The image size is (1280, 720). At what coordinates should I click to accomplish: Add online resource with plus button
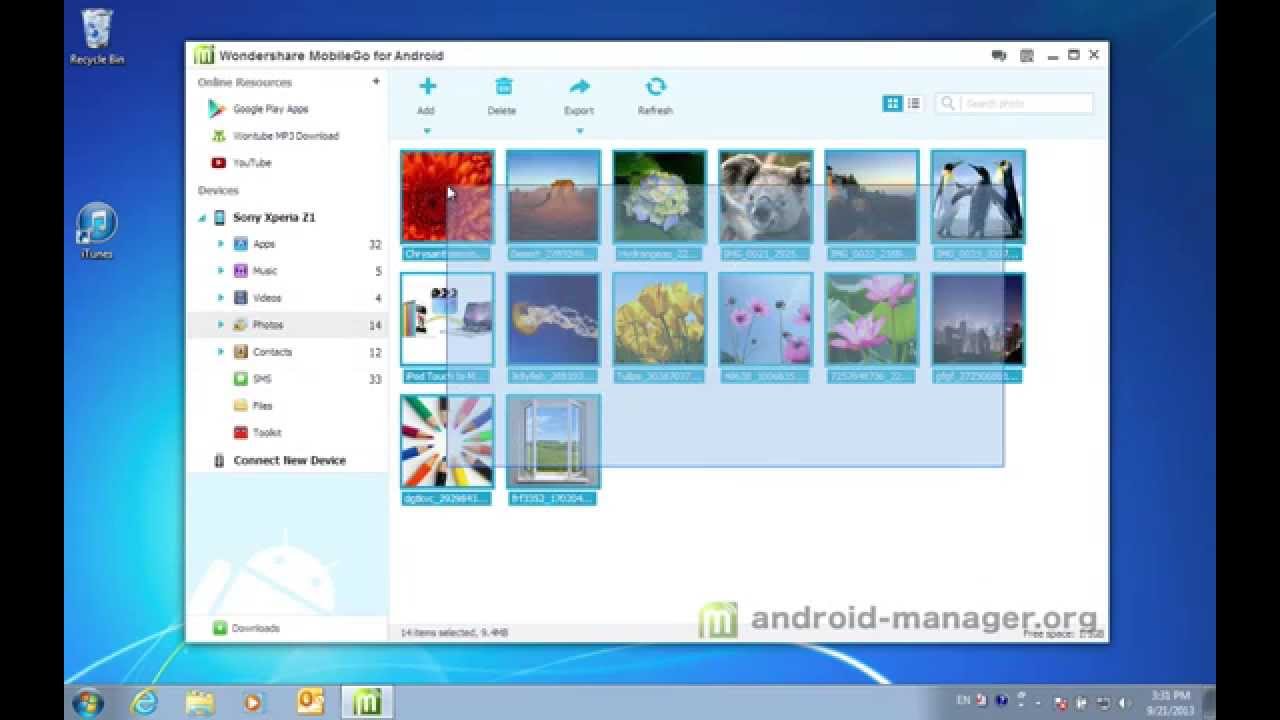[x=376, y=82]
